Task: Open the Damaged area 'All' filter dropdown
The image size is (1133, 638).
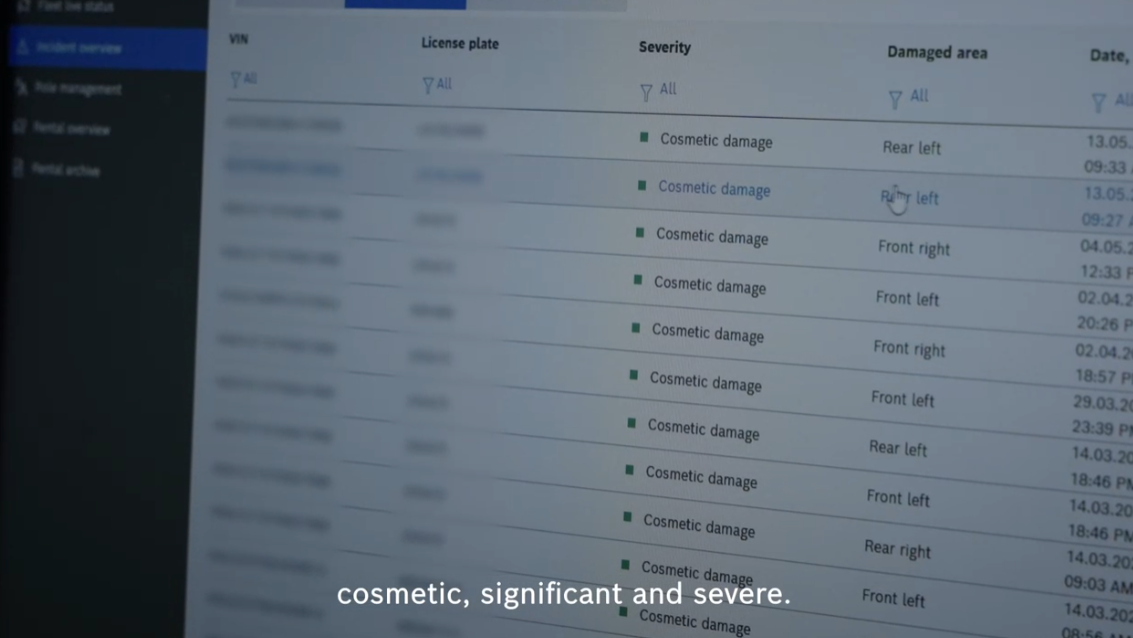Action: coord(908,97)
